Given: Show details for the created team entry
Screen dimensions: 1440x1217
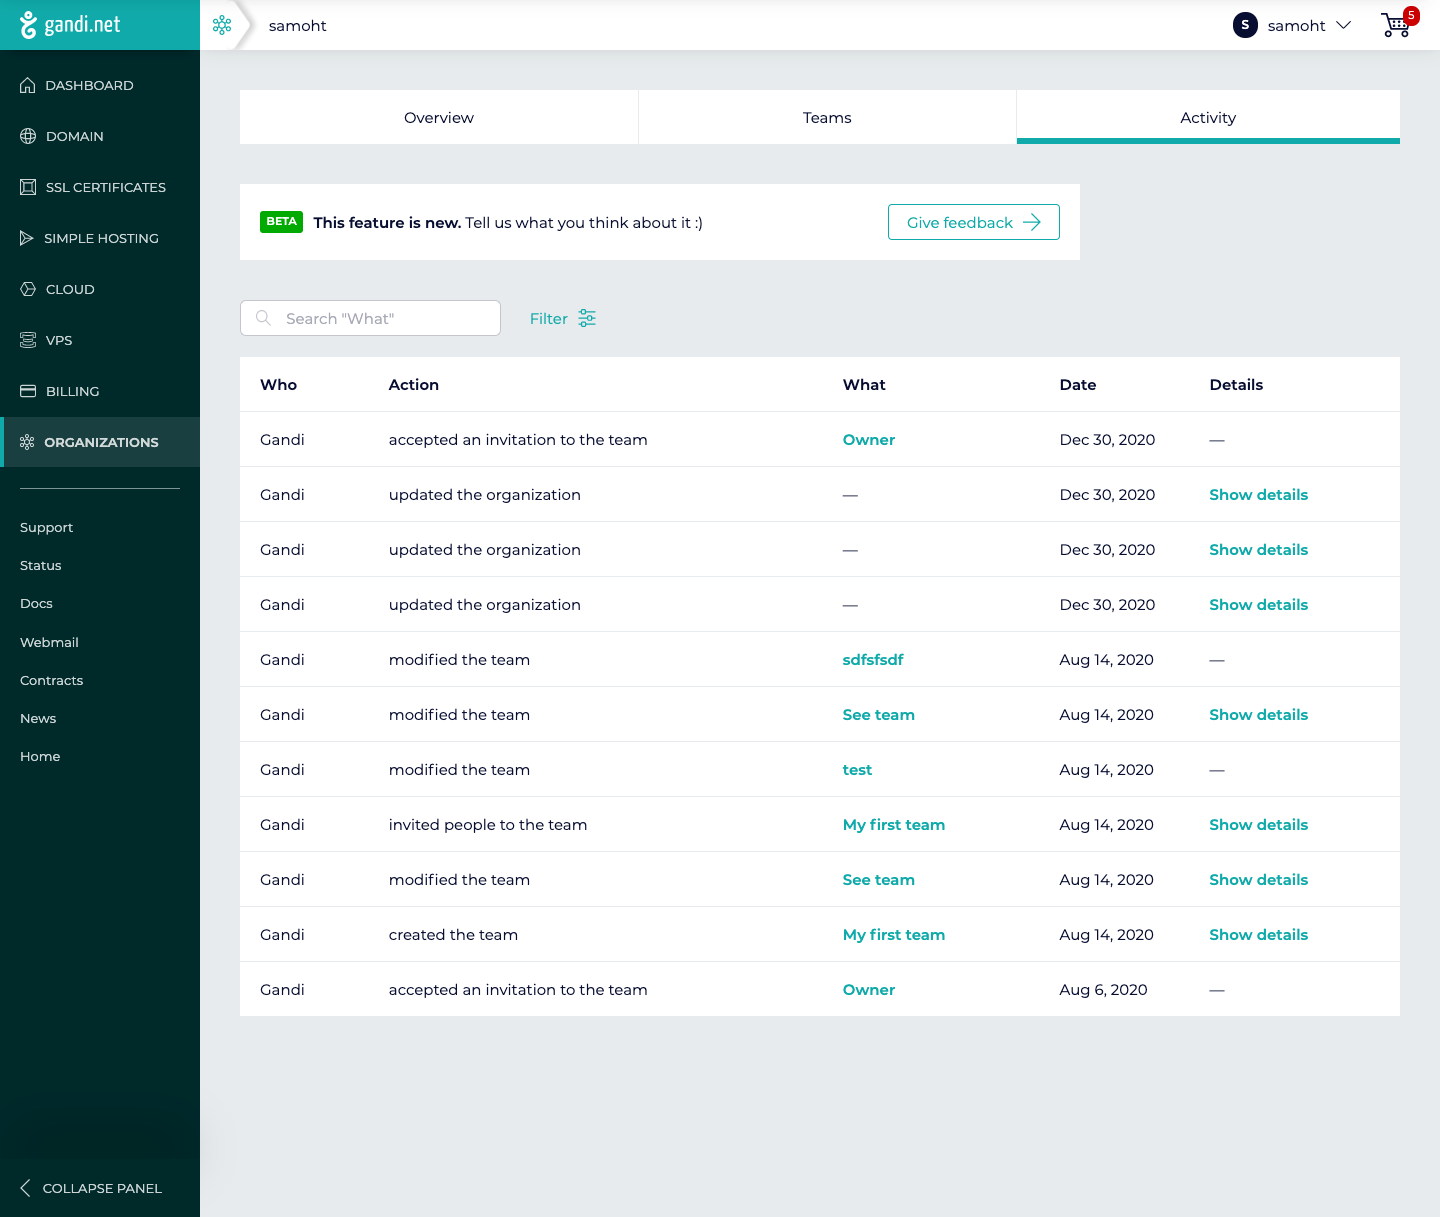Looking at the screenshot, I should point(1258,934).
